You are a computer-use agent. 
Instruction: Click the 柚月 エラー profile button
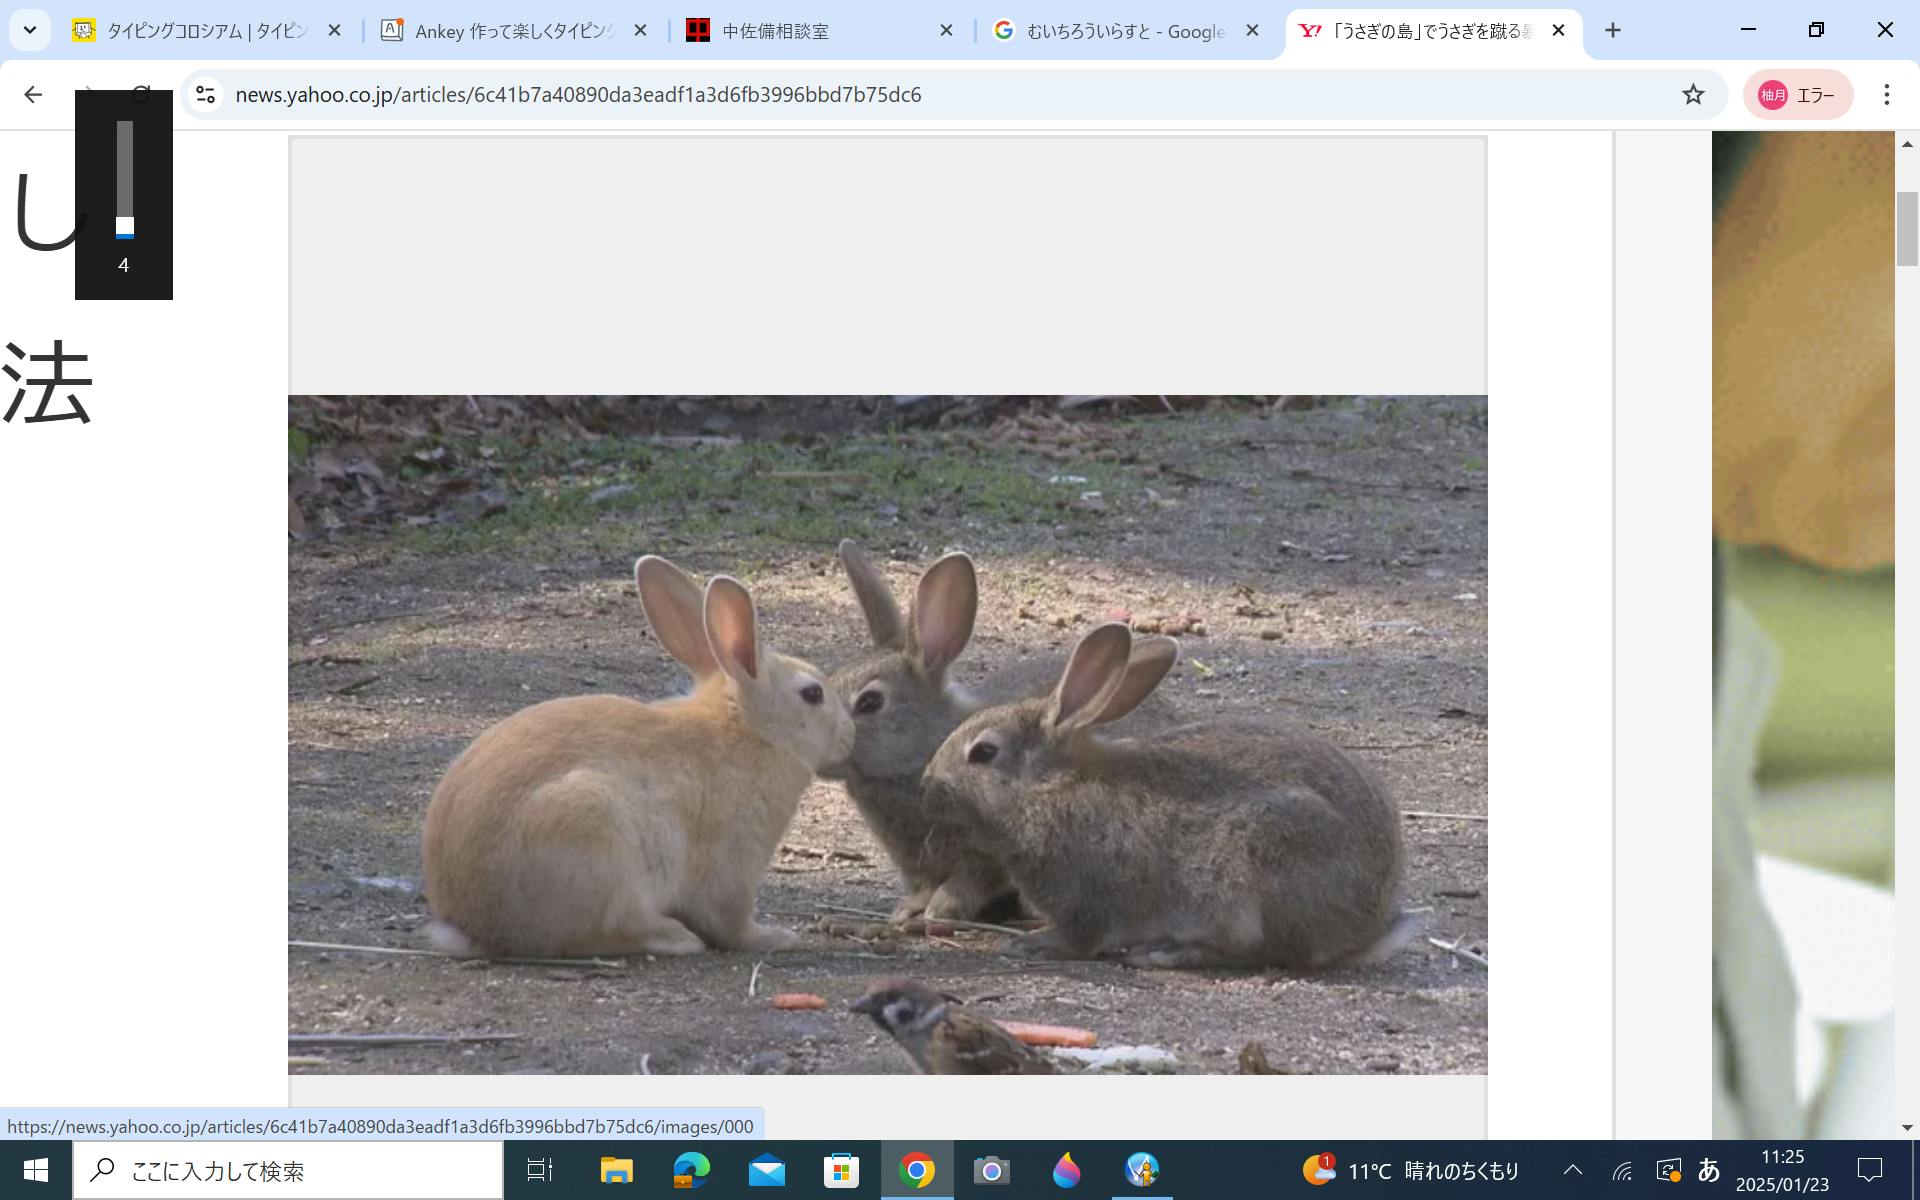(x=1797, y=95)
